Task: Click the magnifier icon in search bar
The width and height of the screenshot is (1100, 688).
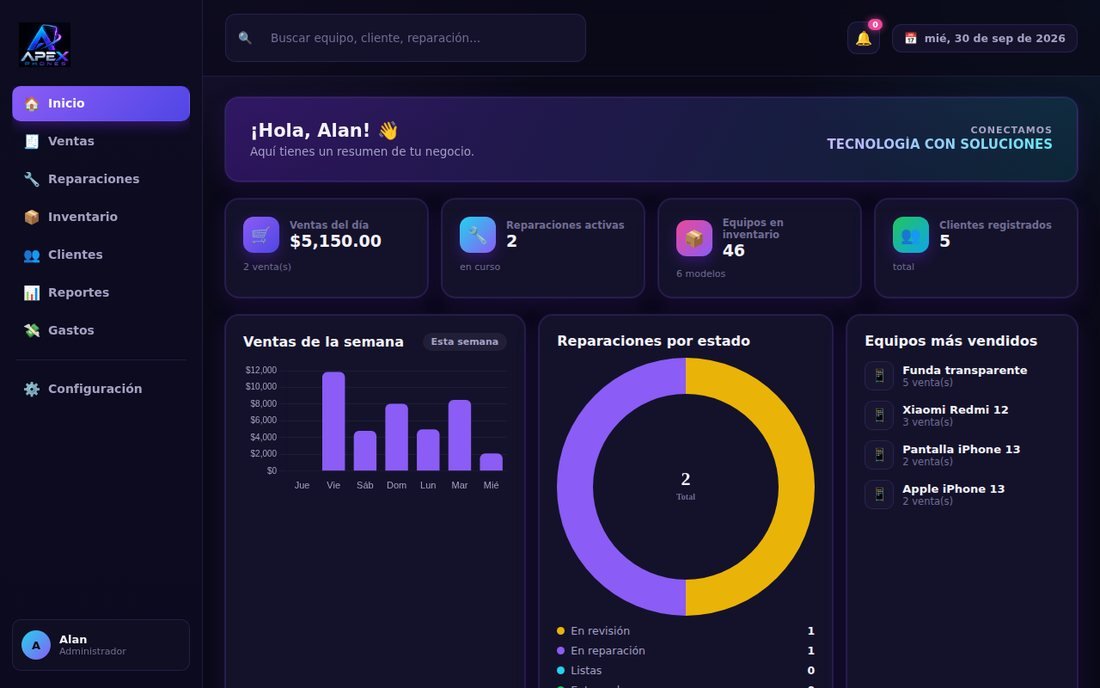Action: point(245,38)
